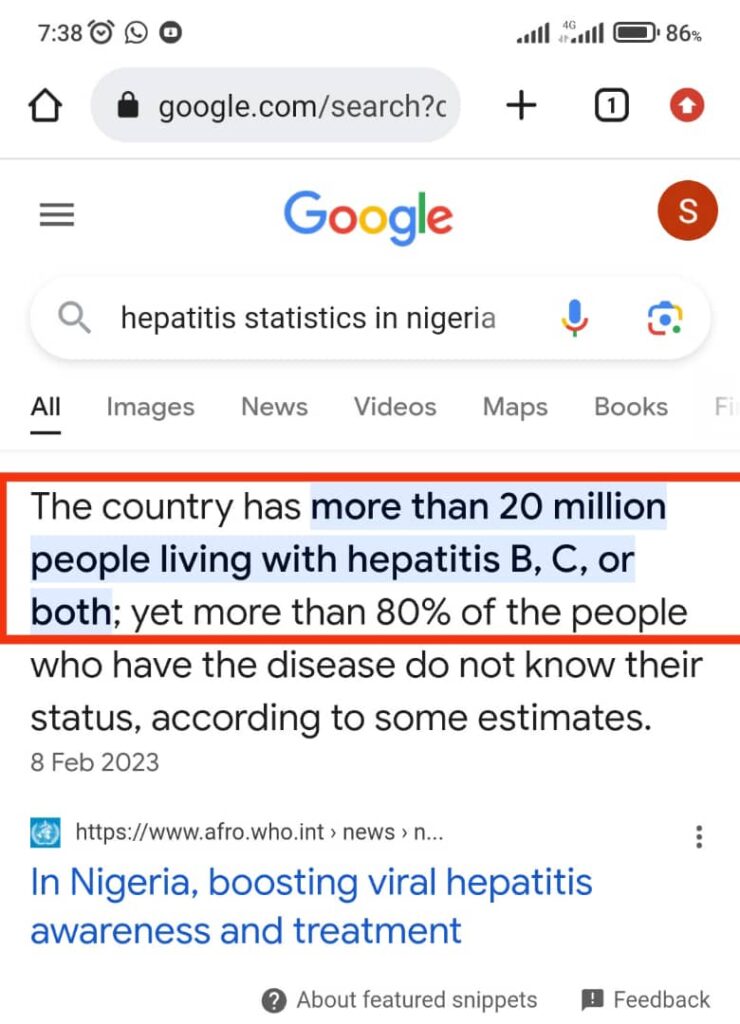Tap the search magnifier icon

tap(74, 319)
